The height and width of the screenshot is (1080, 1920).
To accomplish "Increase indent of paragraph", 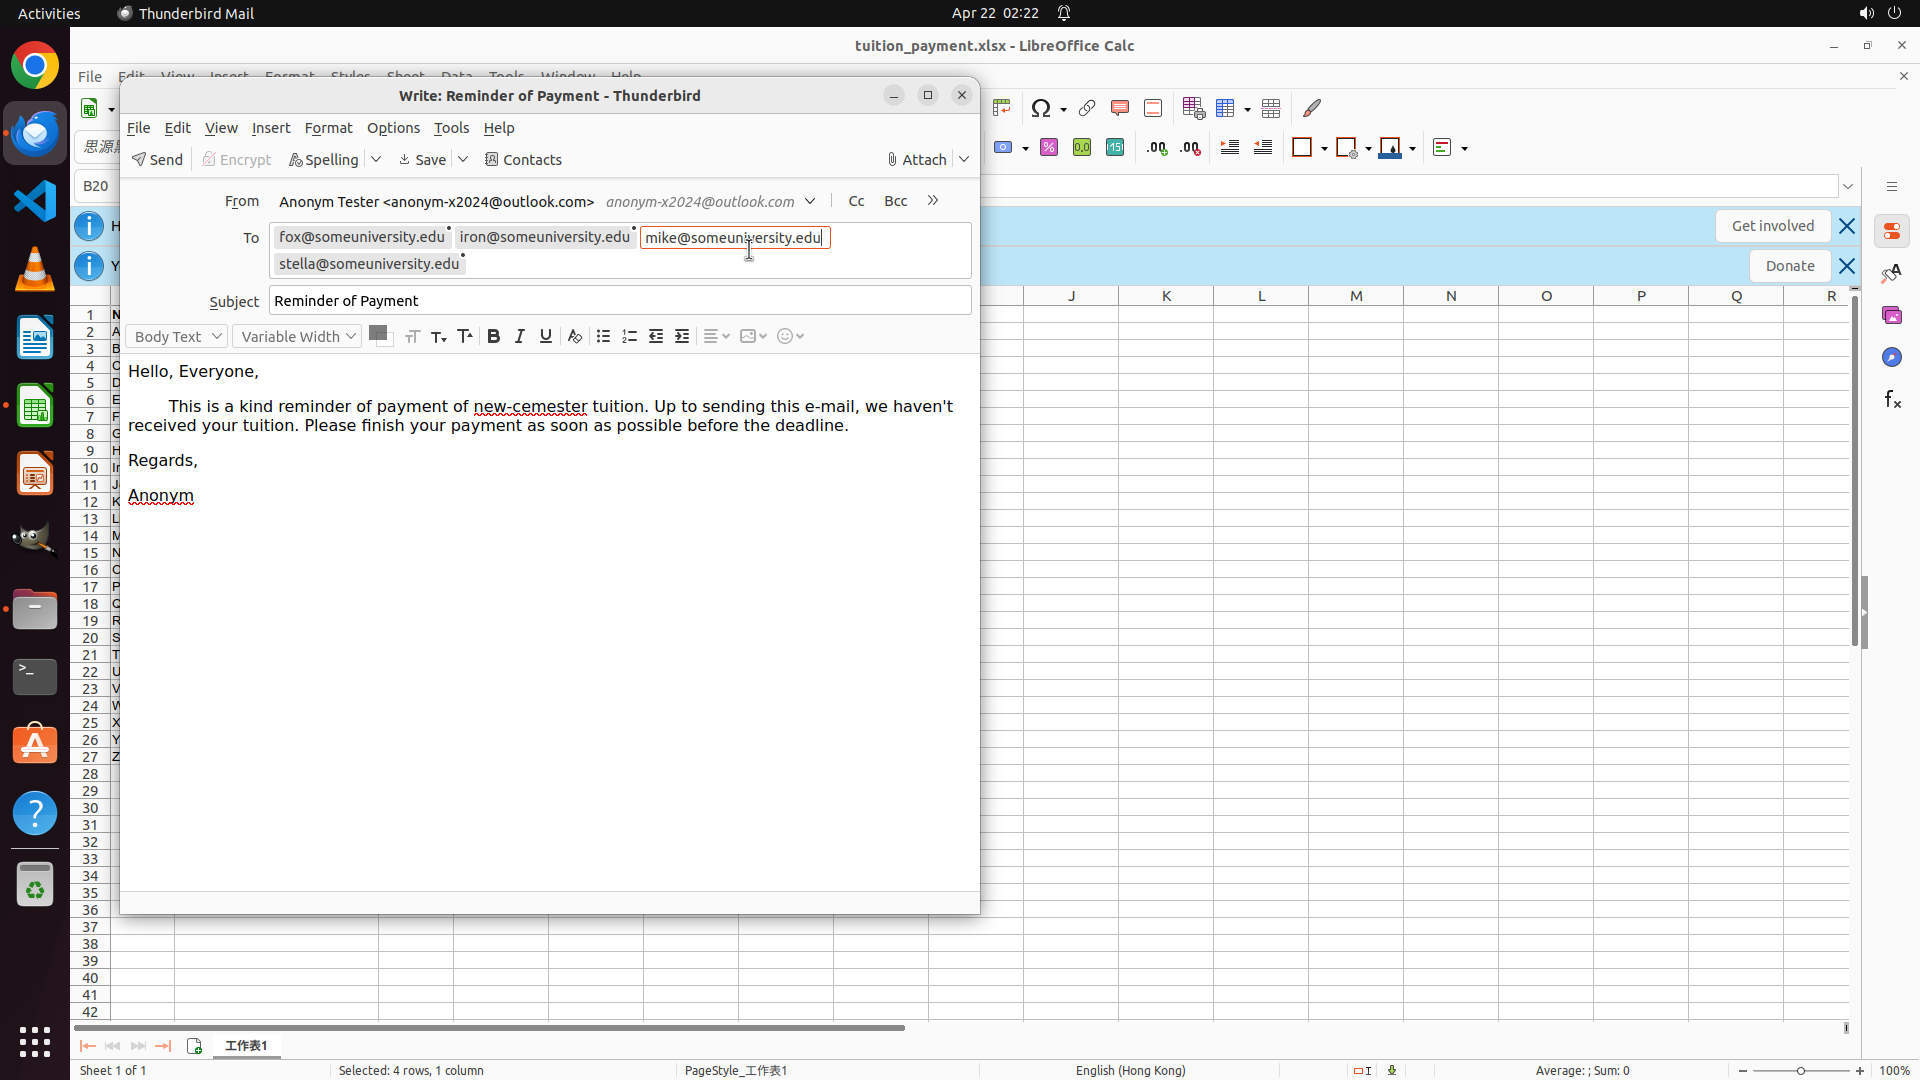I will click(x=682, y=336).
